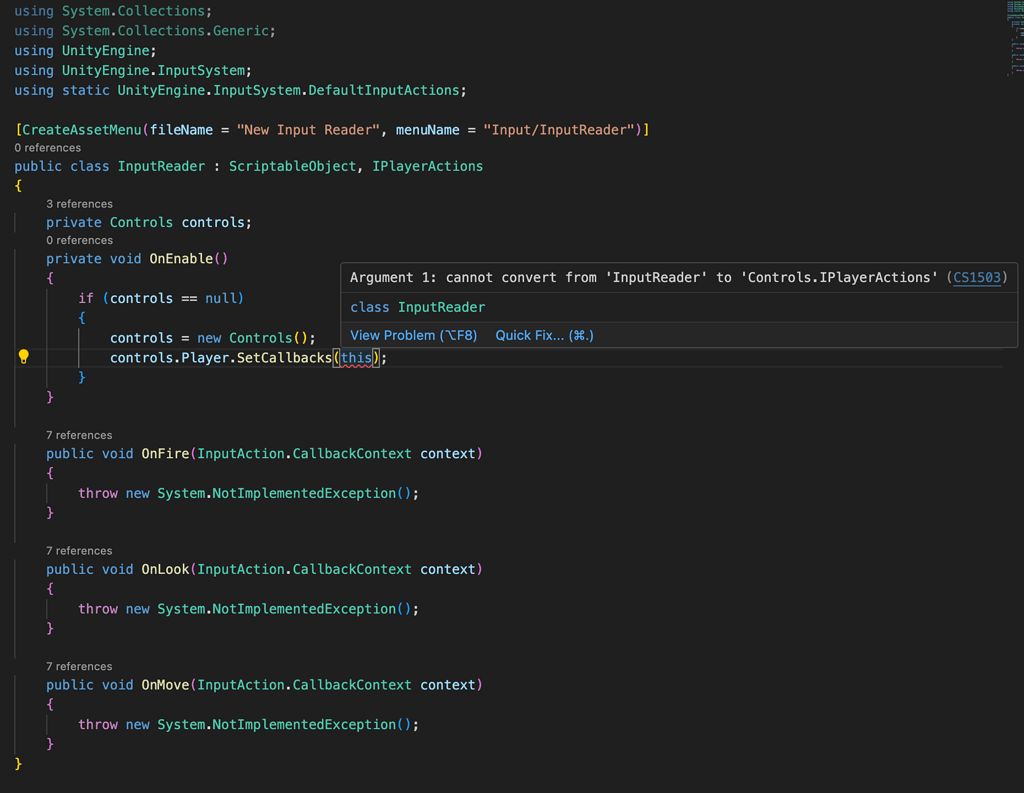Click the IPlayerActions interface name
This screenshot has width=1024, height=793.
point(427,166)
